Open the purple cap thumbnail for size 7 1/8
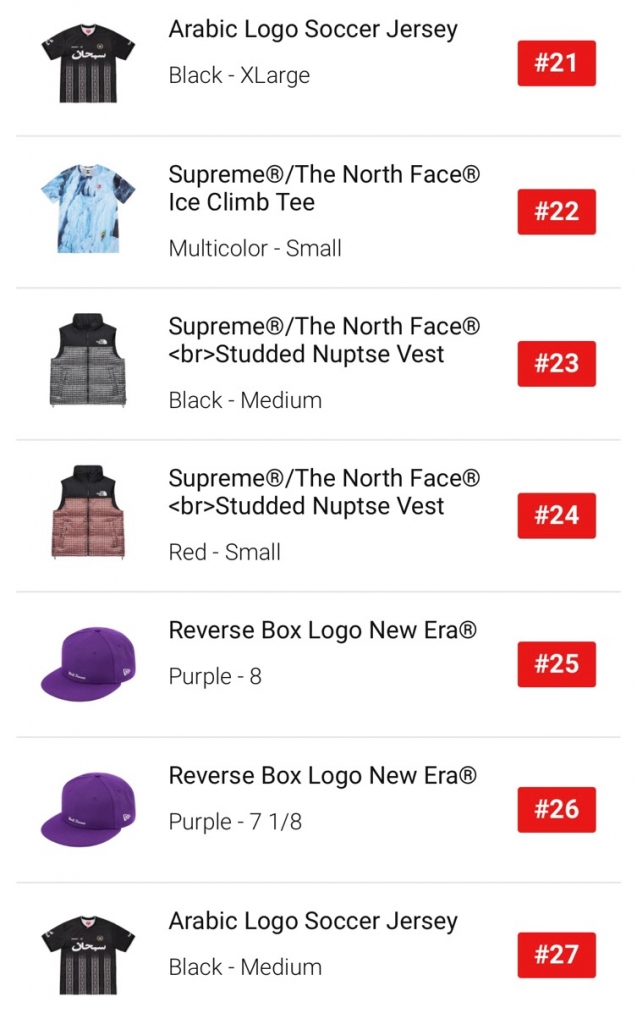This screenshot has height=1024, width=637. (88, 809)
